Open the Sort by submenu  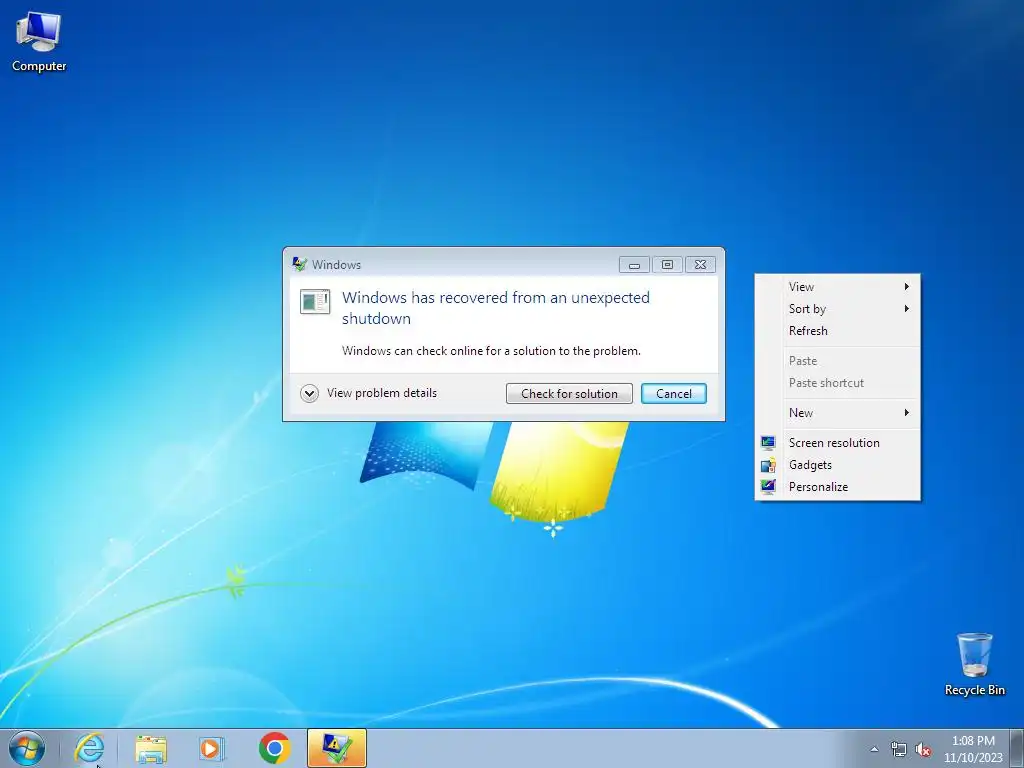[837, 309]
